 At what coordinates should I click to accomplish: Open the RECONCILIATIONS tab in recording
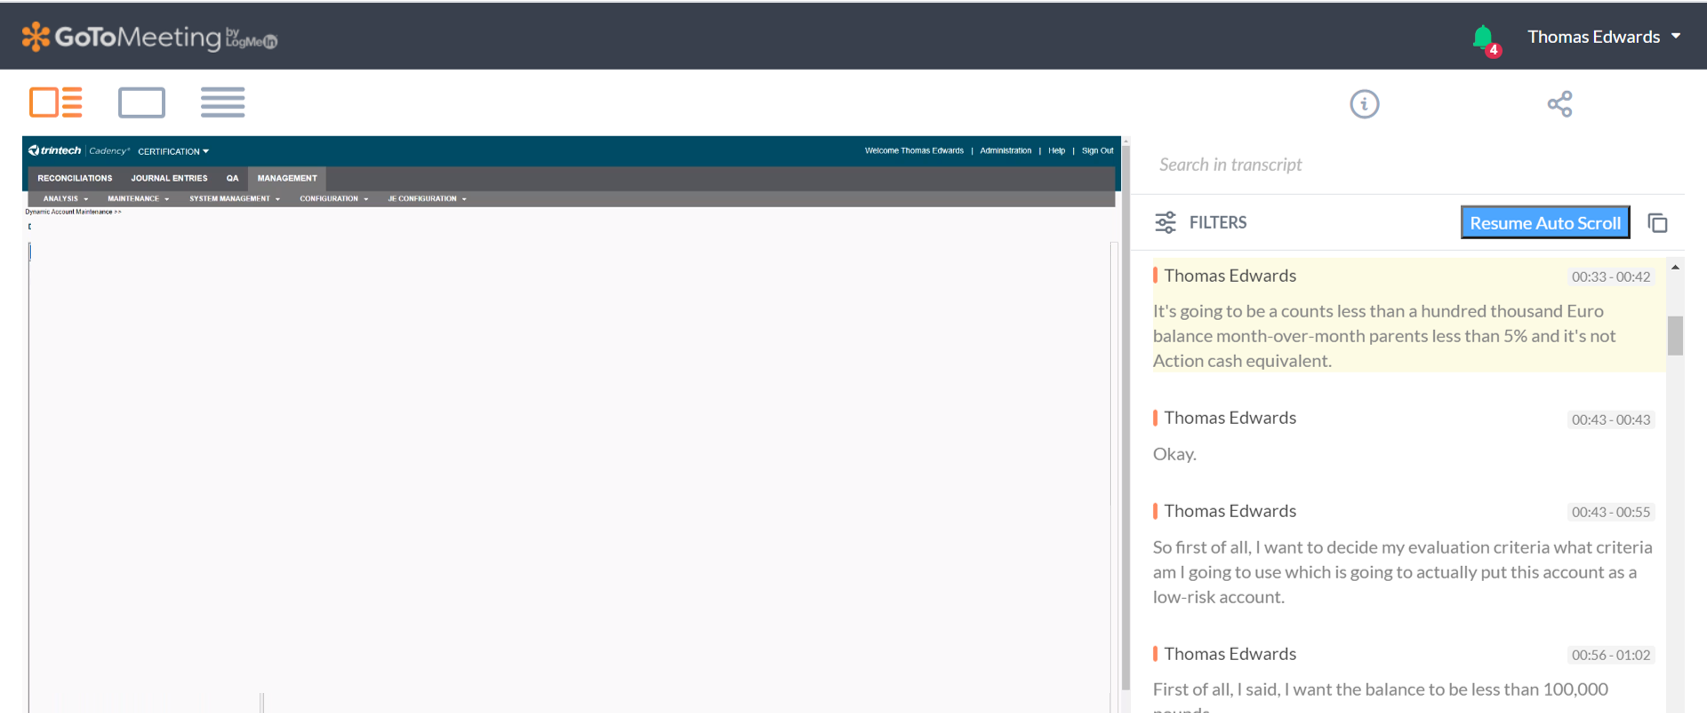pos(75,178)
